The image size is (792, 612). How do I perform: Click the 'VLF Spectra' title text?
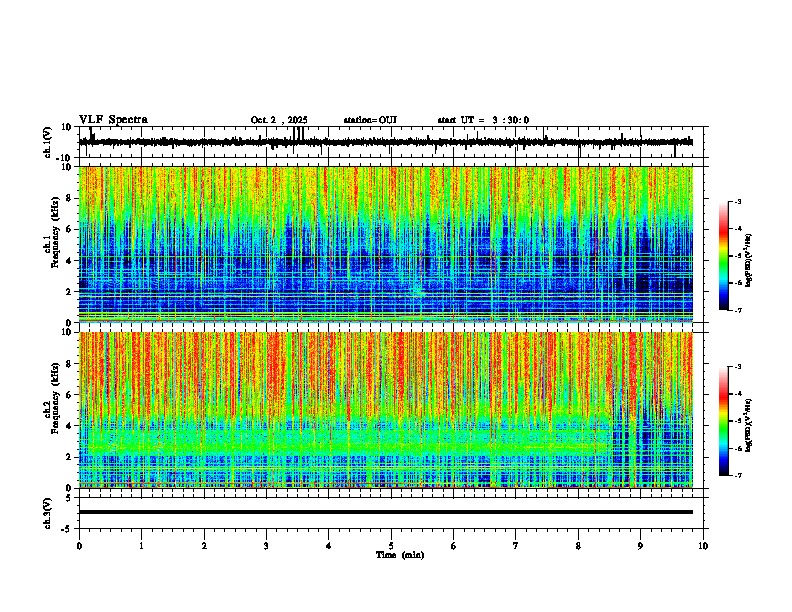click(113, 120)
